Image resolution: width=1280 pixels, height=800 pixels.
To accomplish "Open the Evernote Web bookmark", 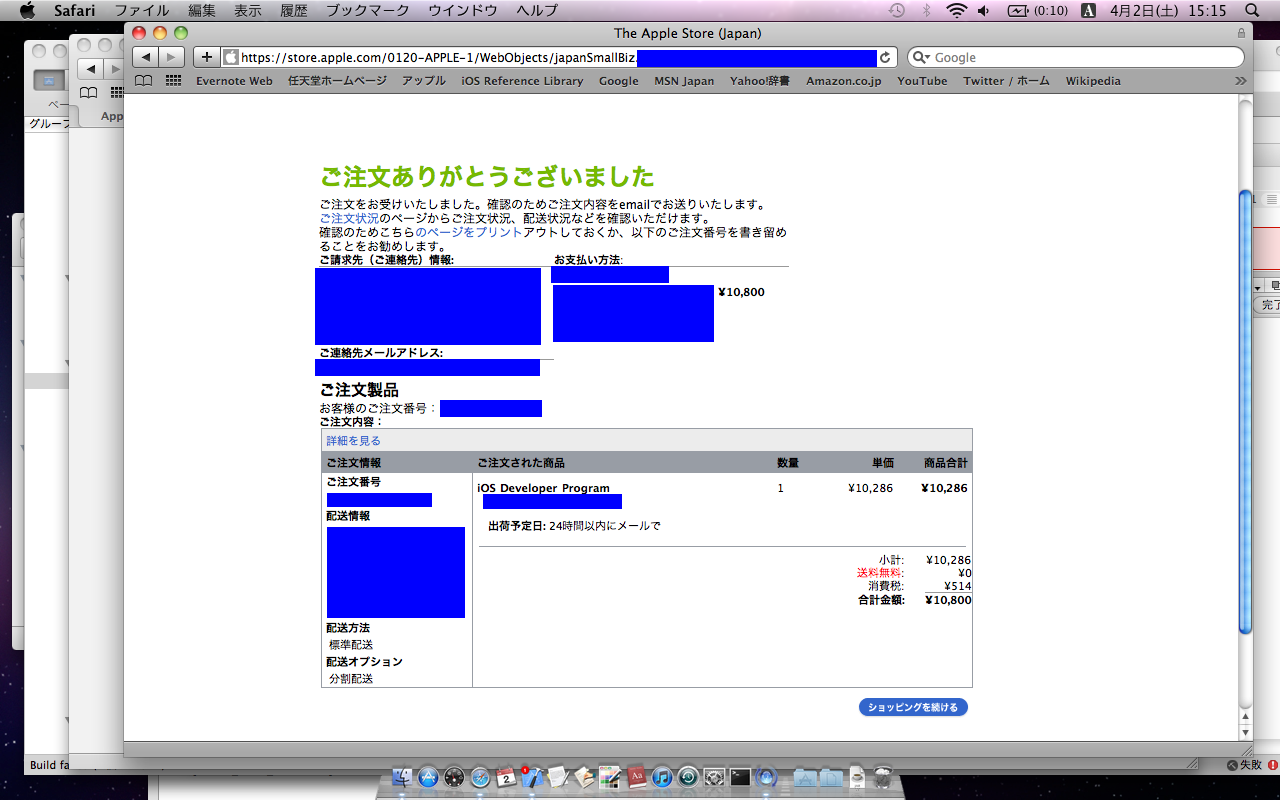I will point(234,81).
